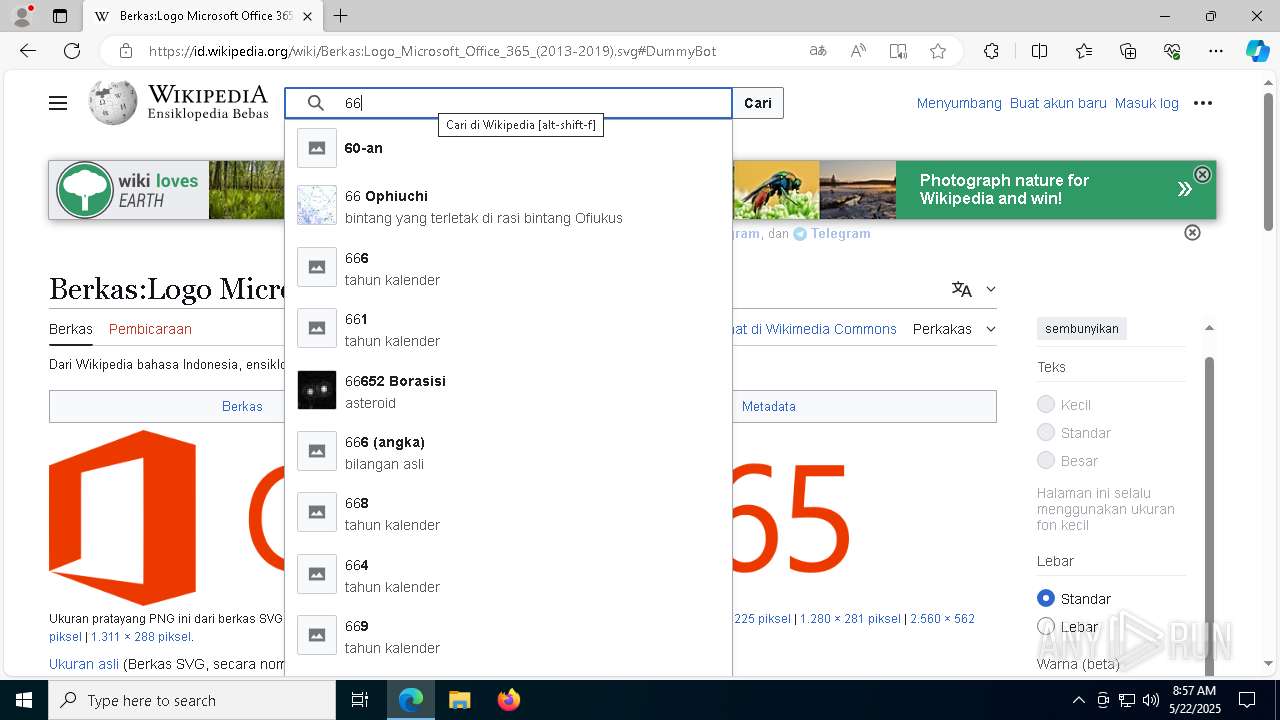Screen dimensions: 1280x720
Task: Choose suggestion 66652 Borasisi asteroid
Action: coord(508,391)
